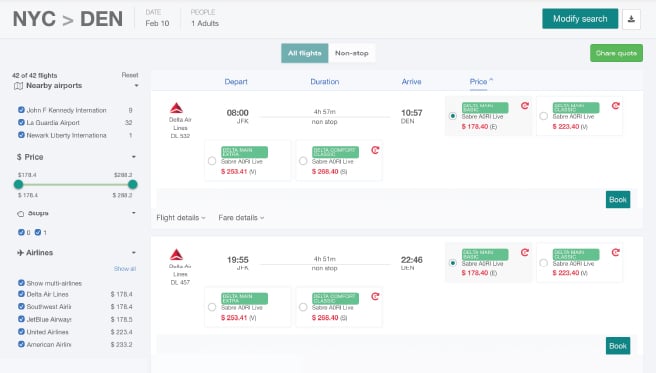
Task: Select the $268.40 Comfort Classic fare for DL 457
Action: click(x=303, y=307)
